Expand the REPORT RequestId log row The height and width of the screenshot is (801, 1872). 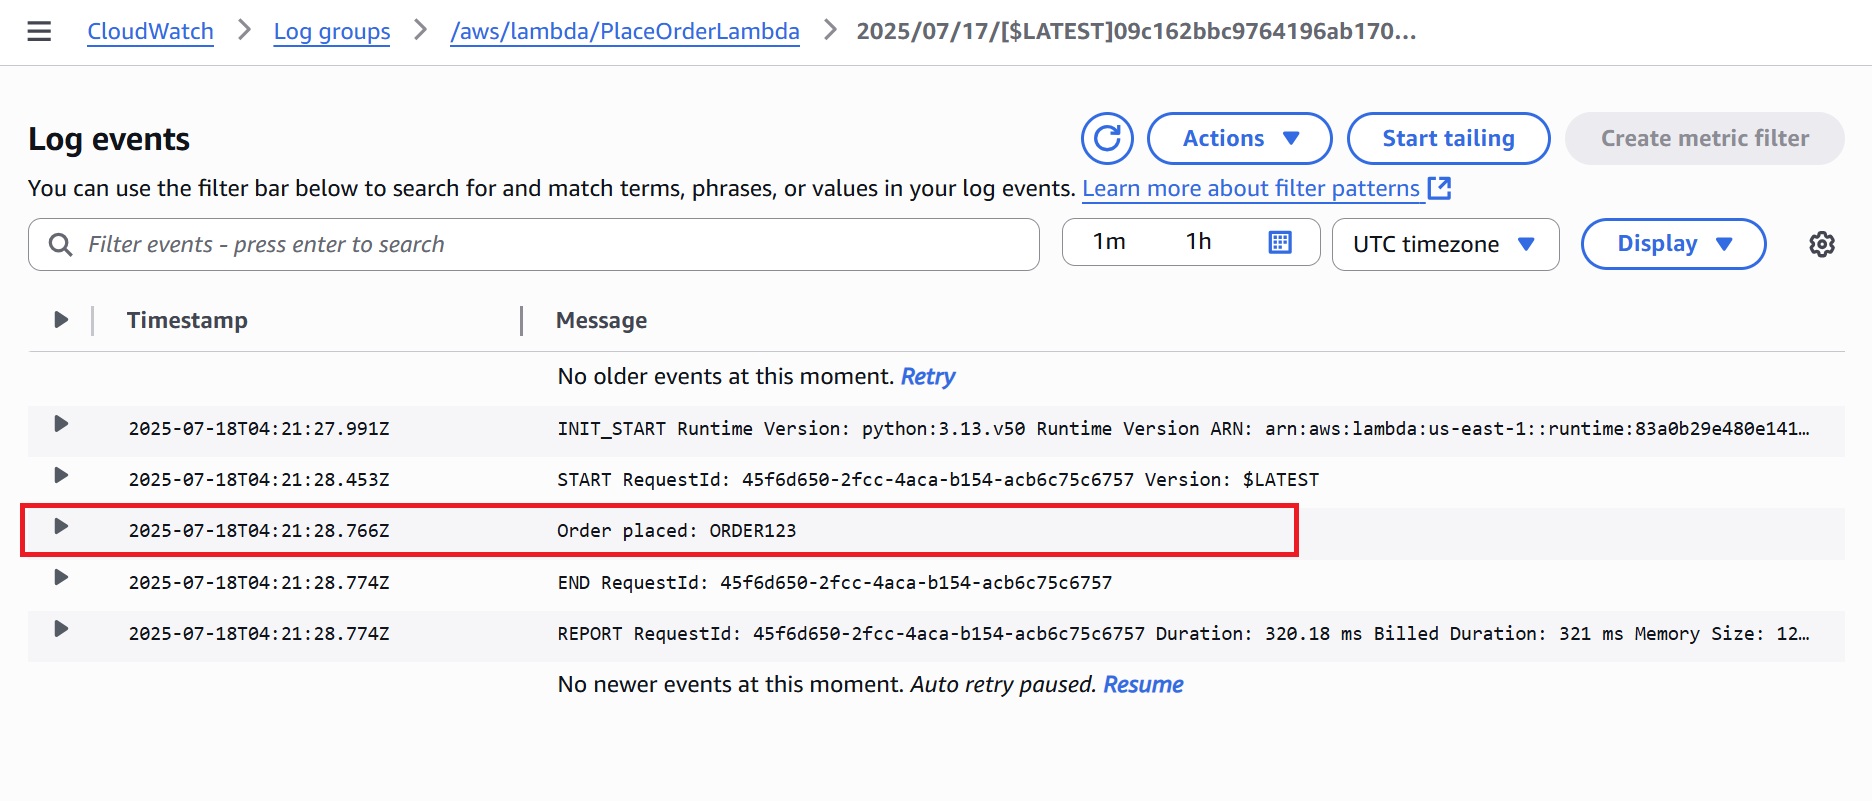[61, 629]
